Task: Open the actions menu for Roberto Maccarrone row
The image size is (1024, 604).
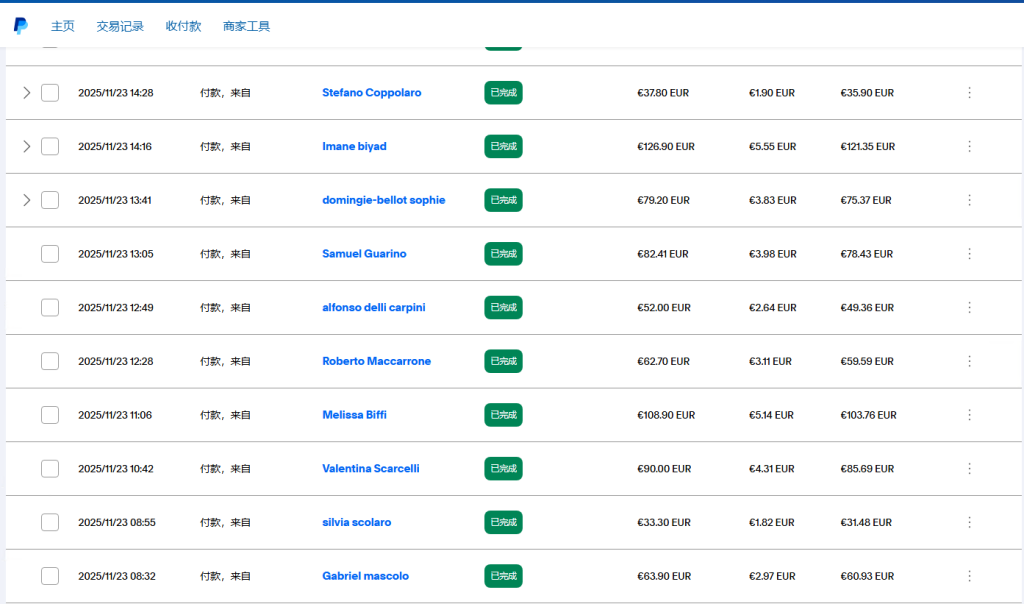Action: [x=968, y=361]
